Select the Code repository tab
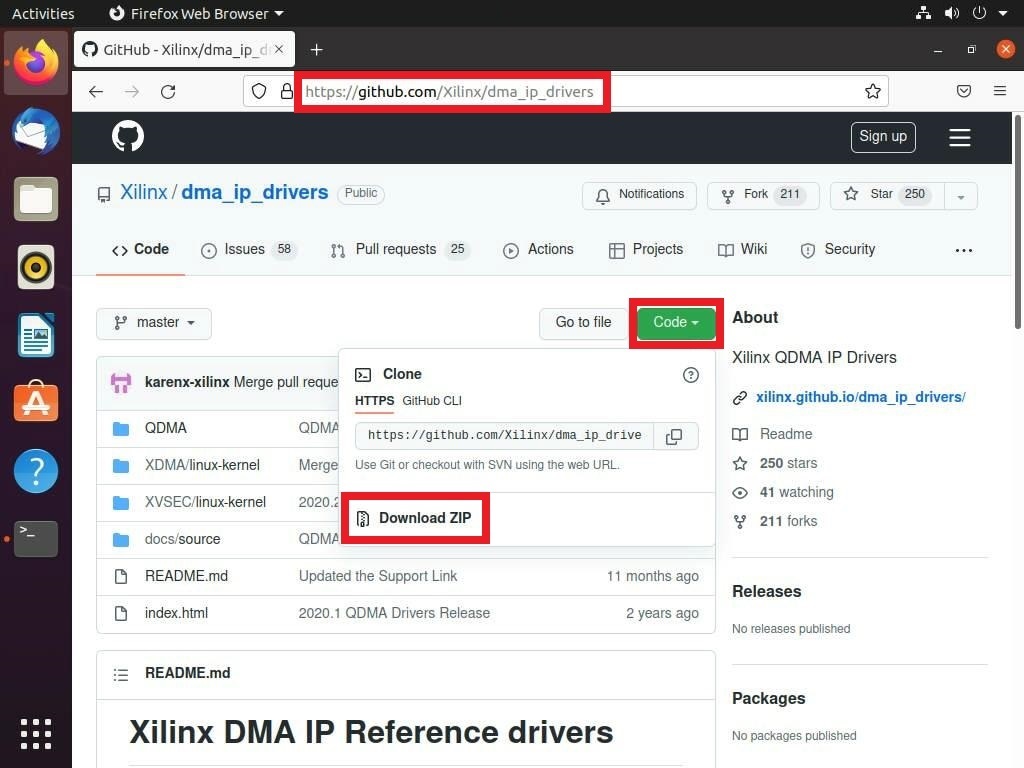The width and height of the screenshot is (1024, 768). coord(140,249)
